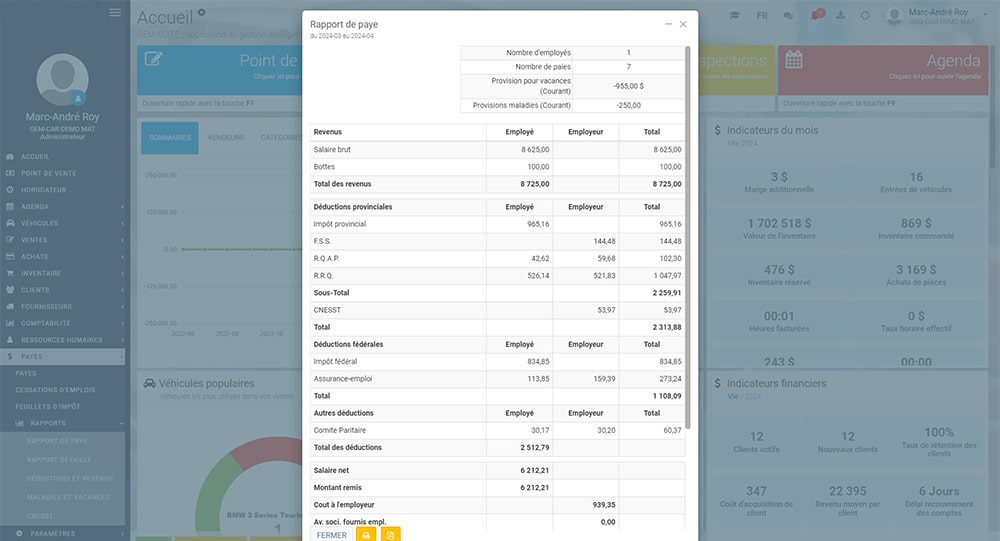Screen dimensions: 1000x541
Task: Click the hamburger menu icon in sidebar
Action: click(x=115, y=13)
